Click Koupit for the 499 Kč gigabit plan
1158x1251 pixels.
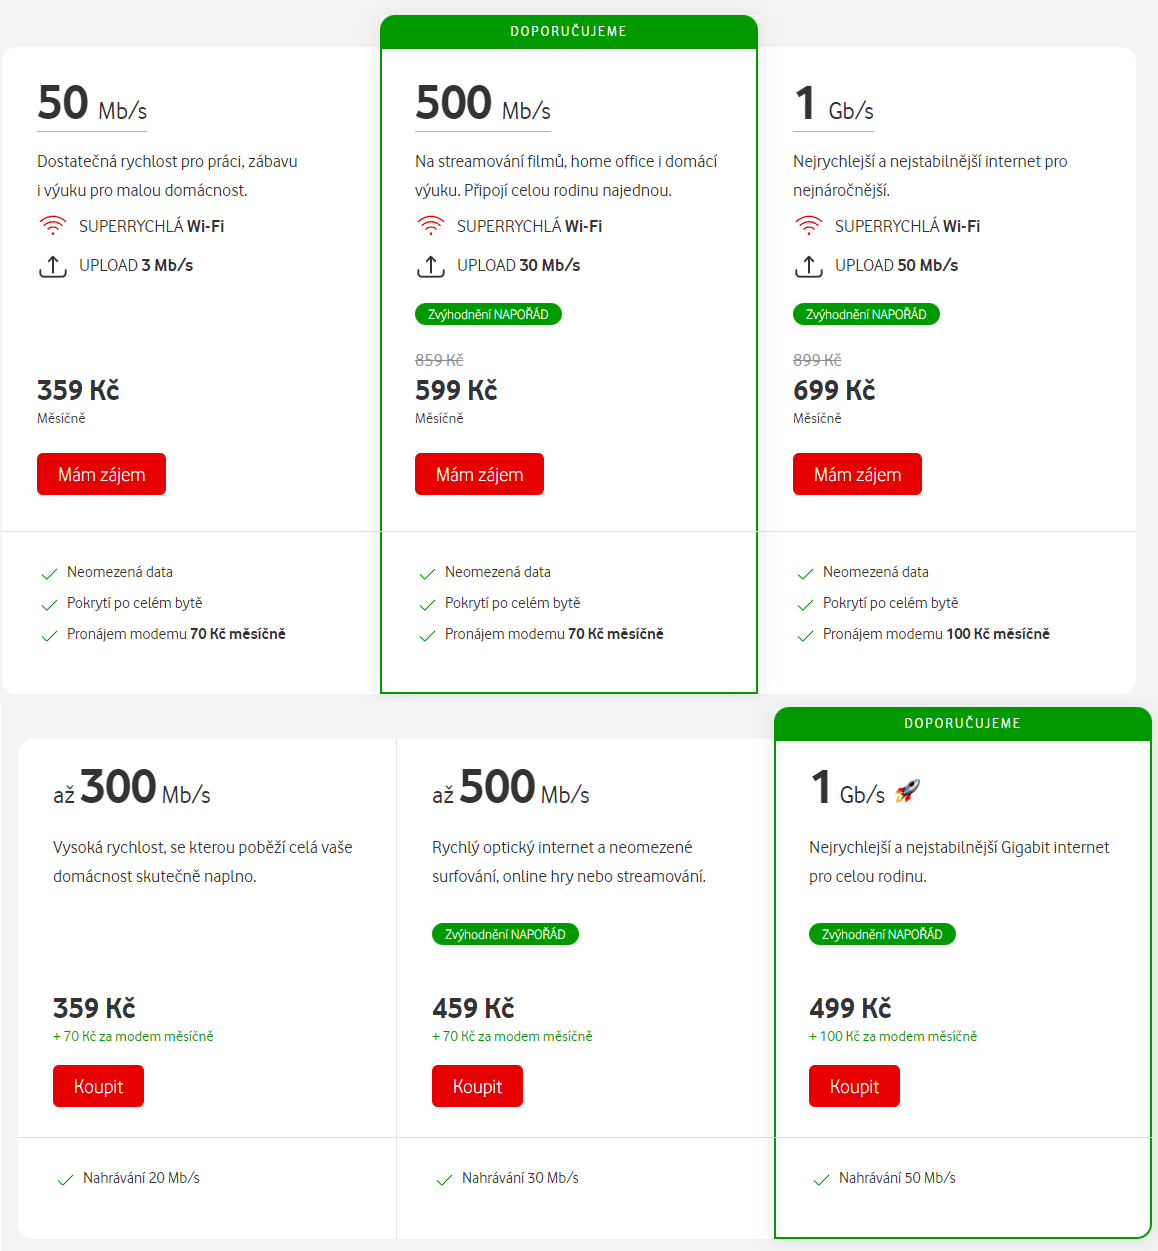click(854, 1086)
